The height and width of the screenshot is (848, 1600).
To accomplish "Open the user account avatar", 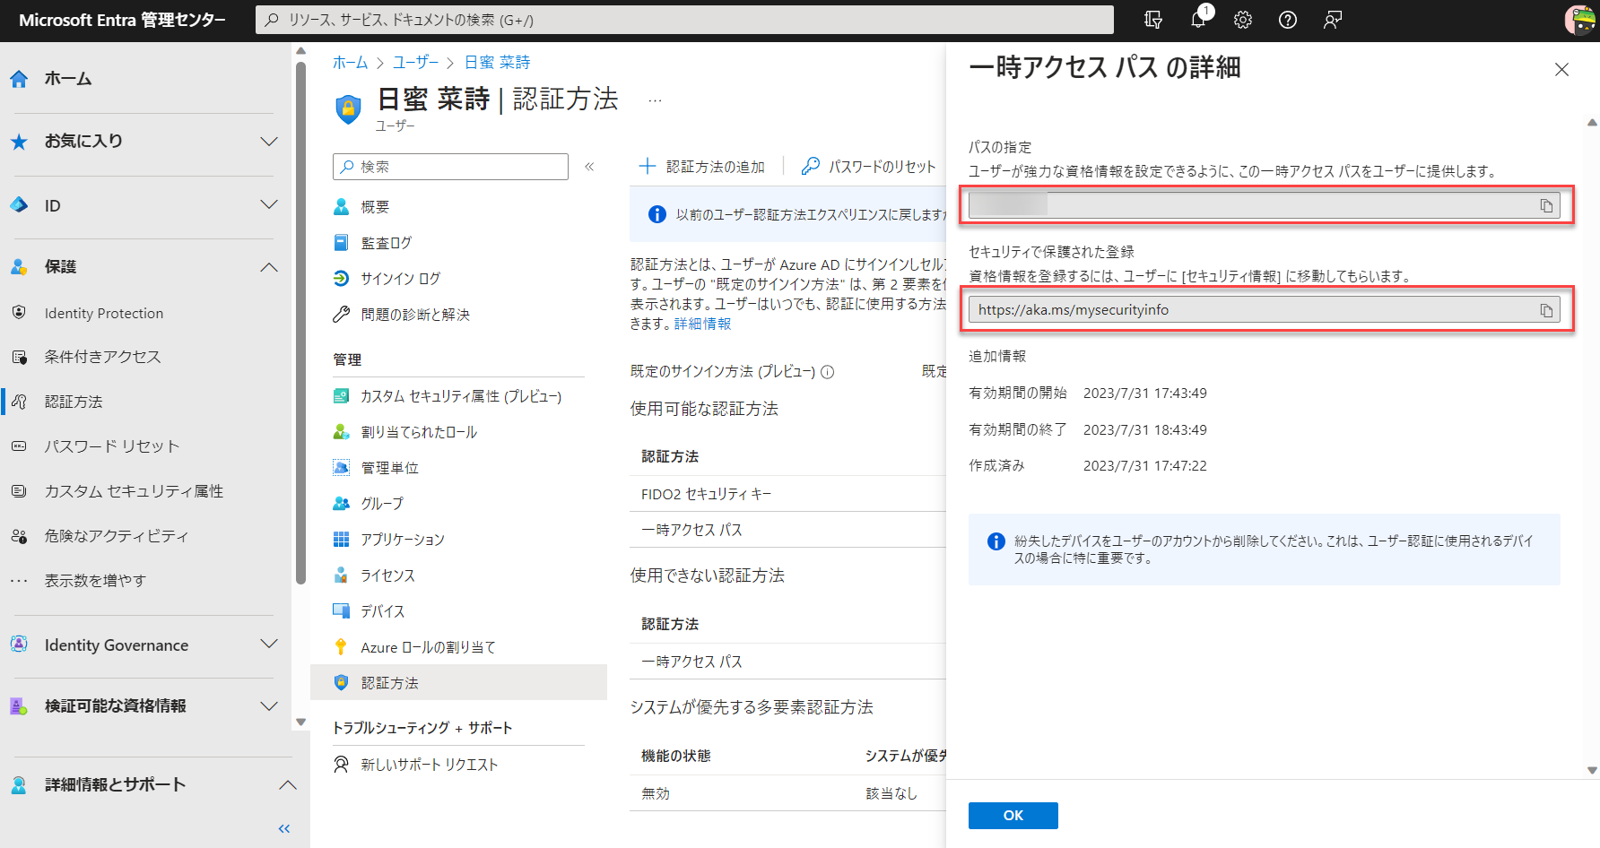I will pos(1581,20).
